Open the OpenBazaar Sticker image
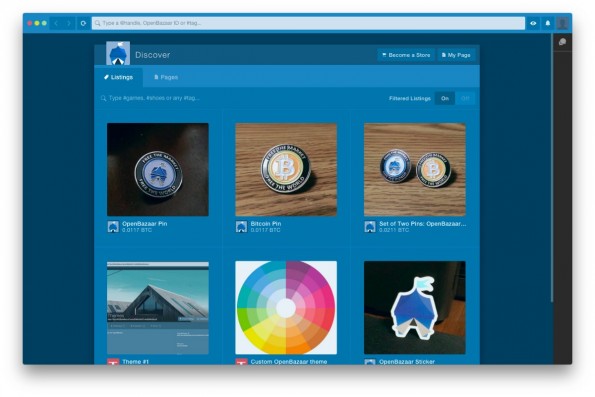The height and width of the screenshot is (397, 595). (x=415, y=307)
